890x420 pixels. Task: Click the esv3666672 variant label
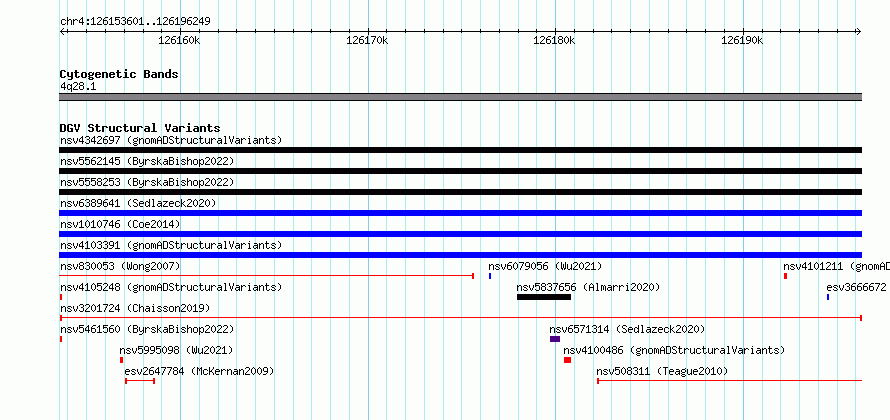click(x=856, y=287)
